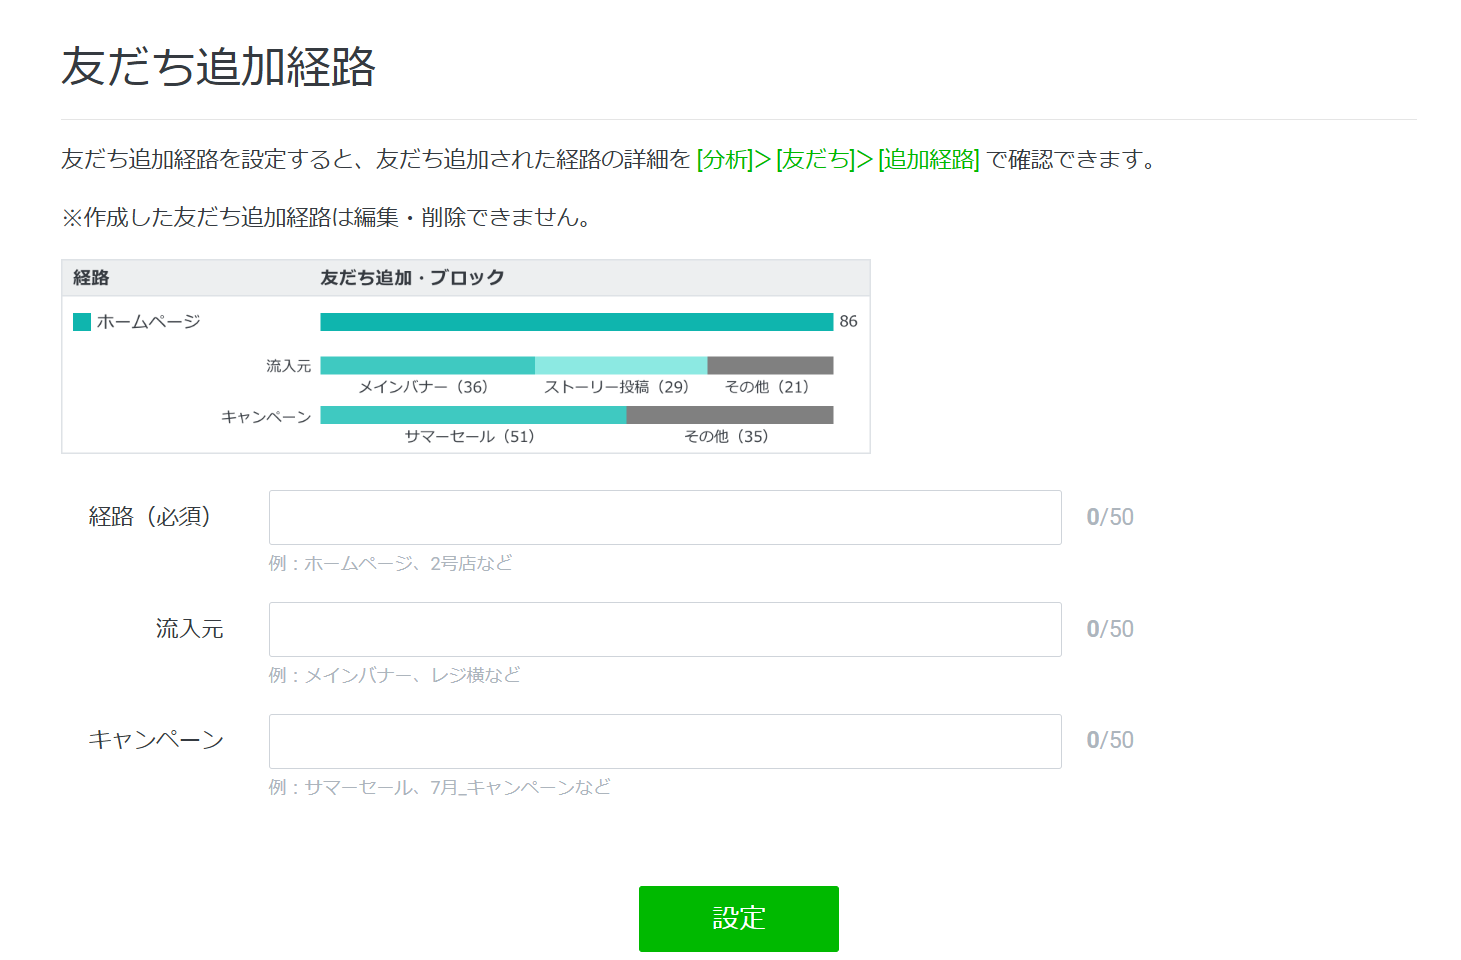Click the 友だち追加・ブロック column header
The image size is (1461, 960).
point(412,278)
